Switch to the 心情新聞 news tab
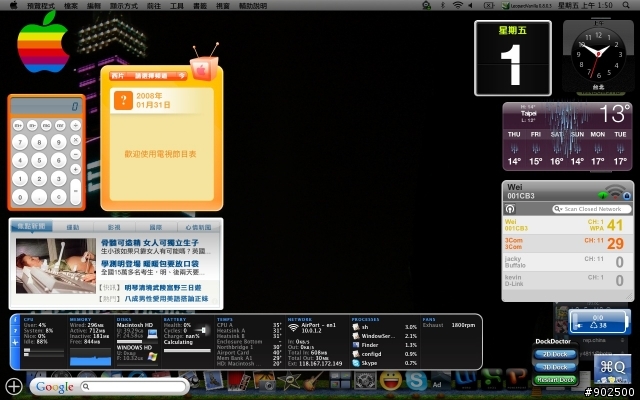 point(199,227)
